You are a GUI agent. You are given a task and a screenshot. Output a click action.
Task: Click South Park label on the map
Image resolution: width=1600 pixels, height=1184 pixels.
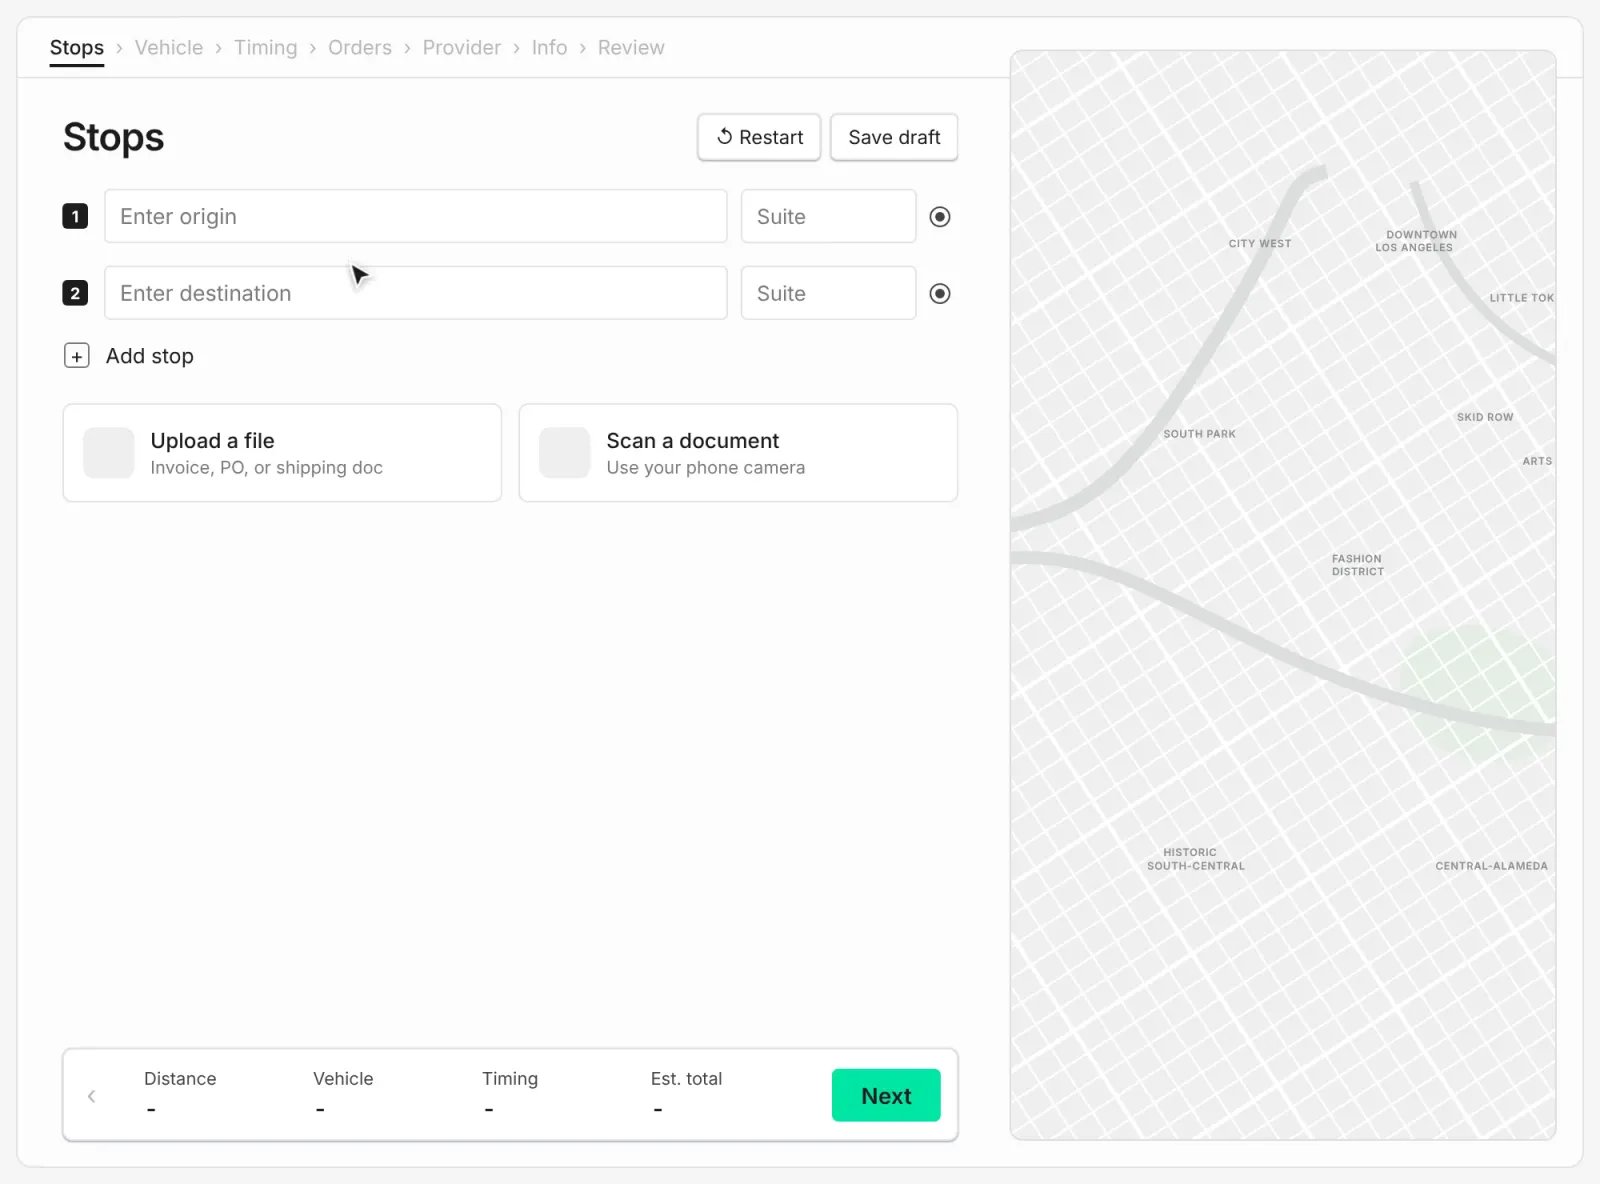tap(1199, 434)
